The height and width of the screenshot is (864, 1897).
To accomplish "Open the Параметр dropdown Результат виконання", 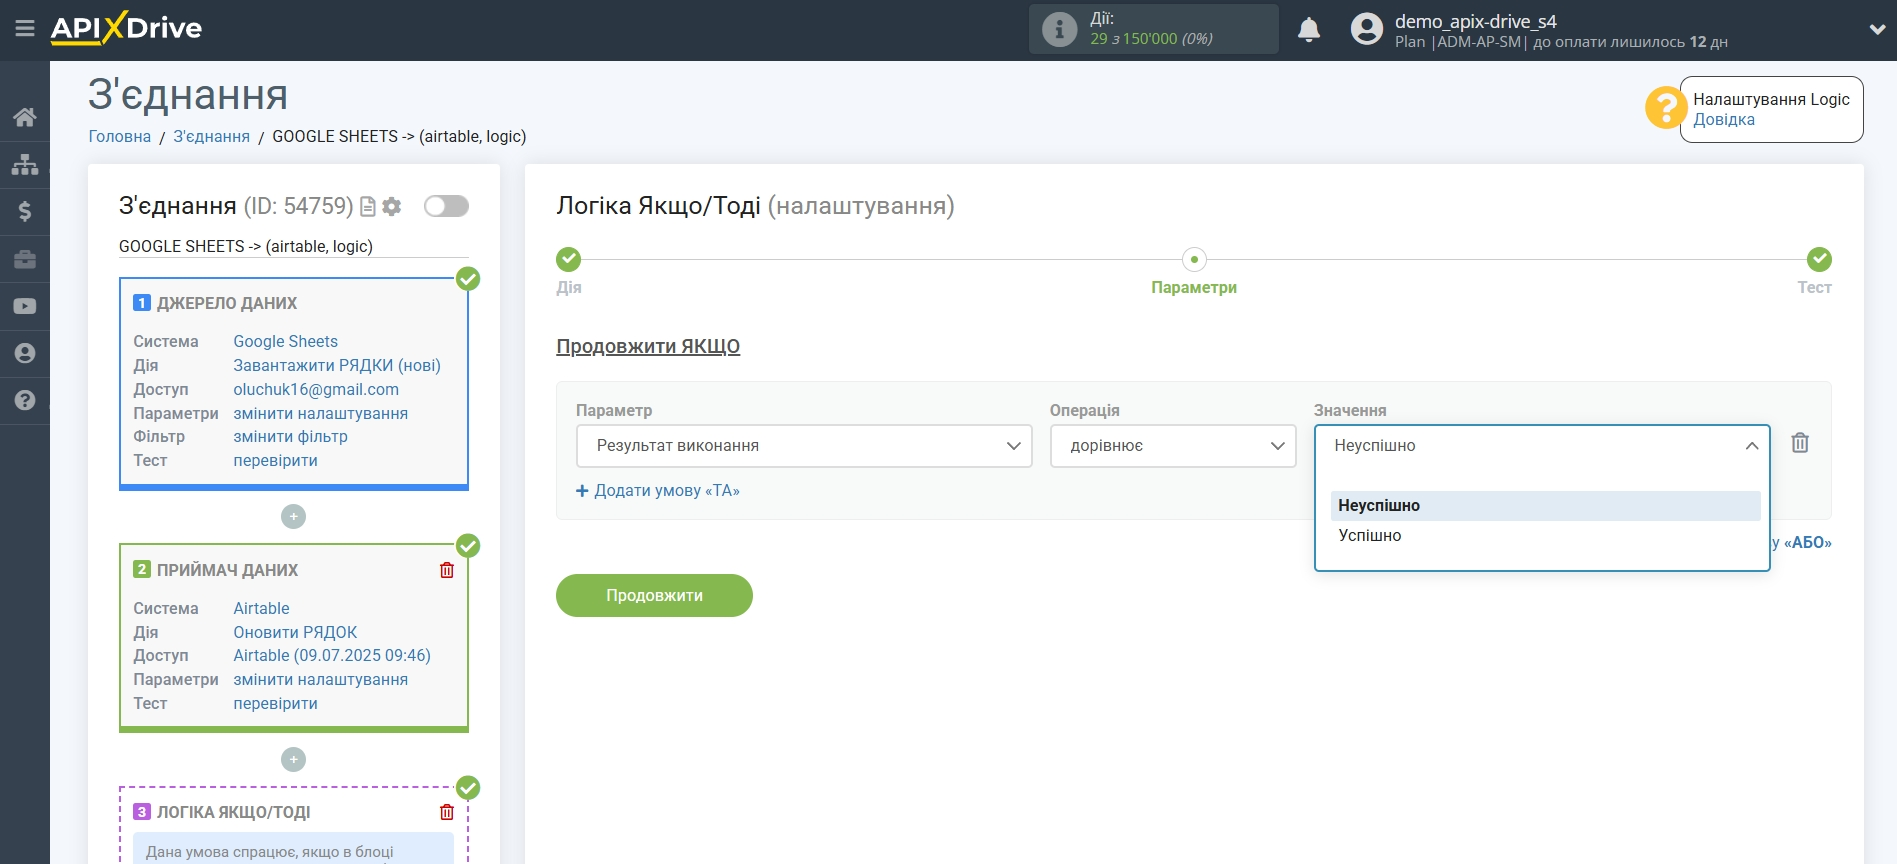I will tap(804, 446).
